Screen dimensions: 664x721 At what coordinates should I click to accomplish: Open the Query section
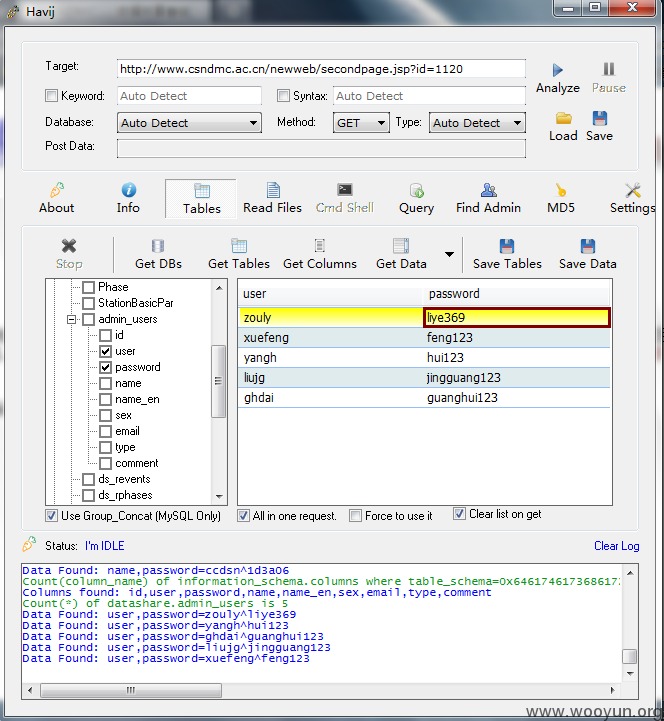417,199
